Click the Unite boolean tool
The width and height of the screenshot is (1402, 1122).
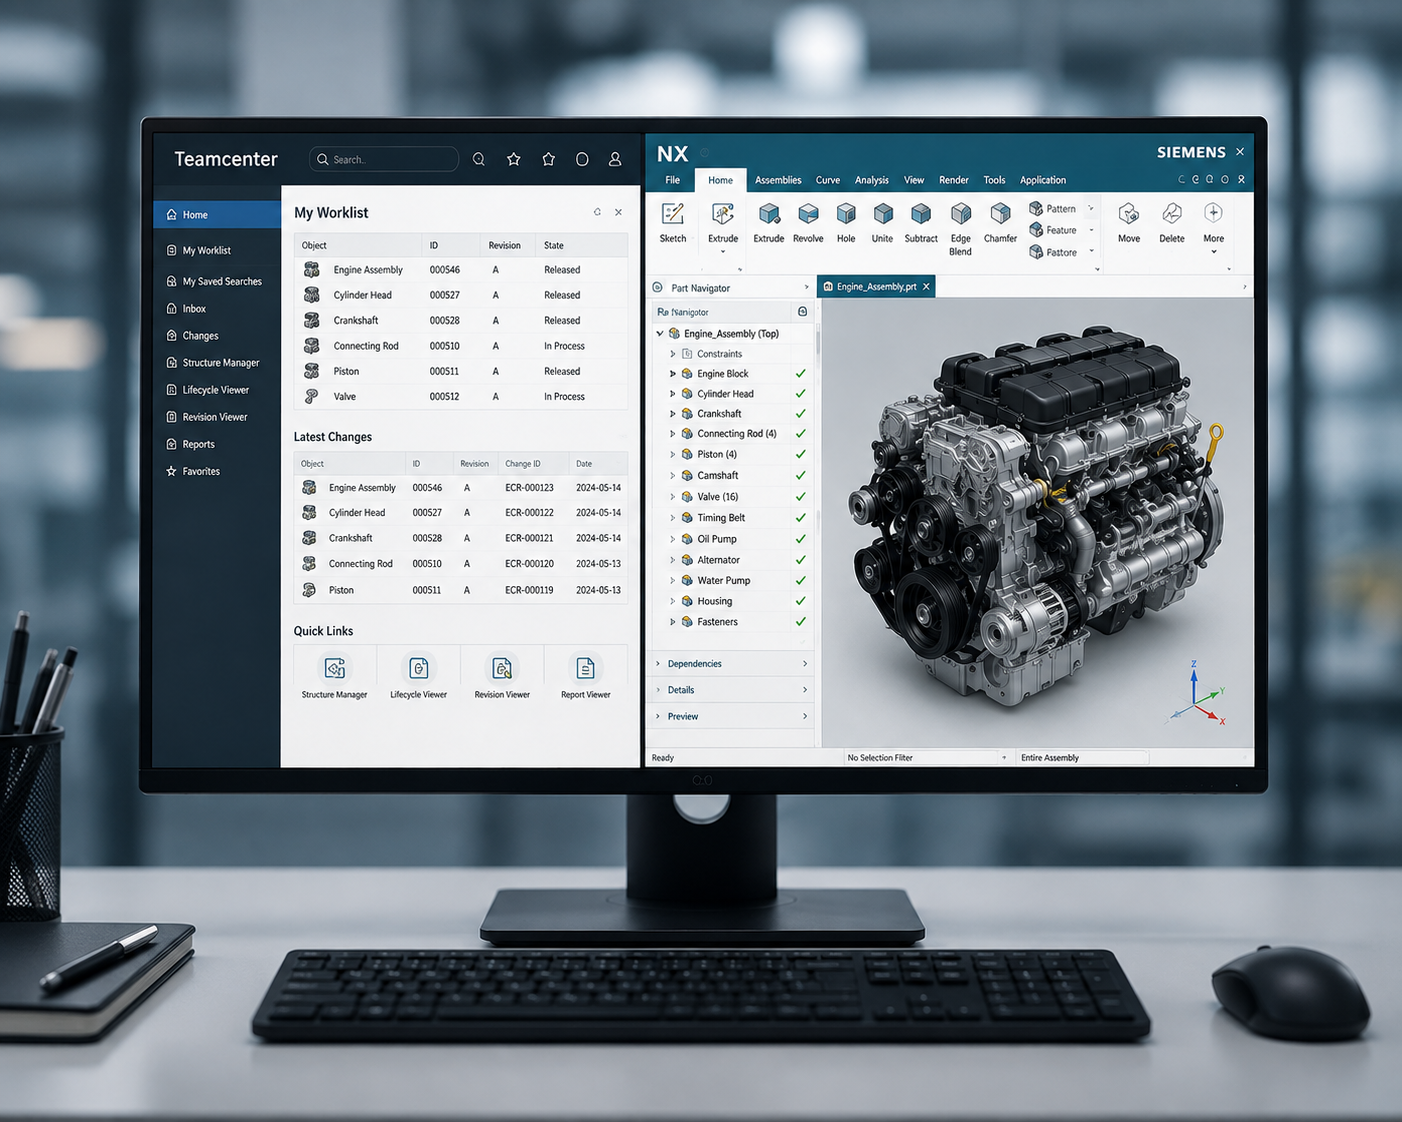click(x=882, y=223)
